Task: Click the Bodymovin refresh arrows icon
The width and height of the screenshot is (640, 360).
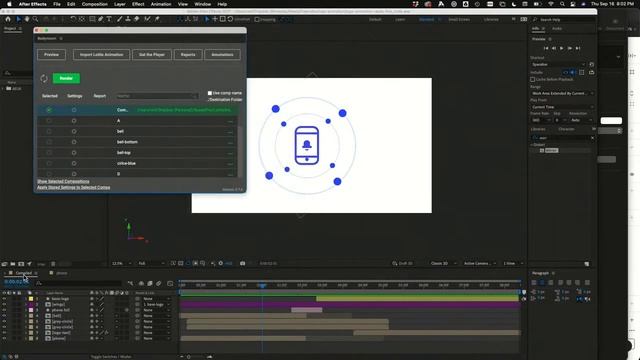Action: (x=44, y=78)
